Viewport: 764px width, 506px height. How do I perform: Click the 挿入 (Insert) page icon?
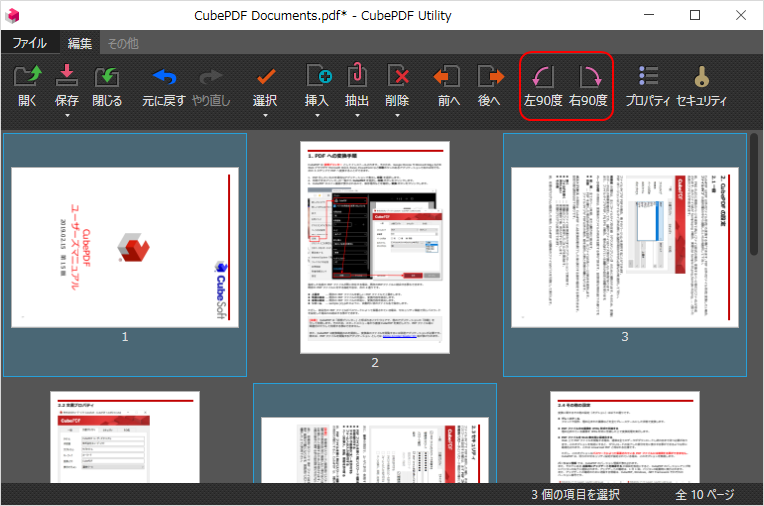(x=319, y=76)
